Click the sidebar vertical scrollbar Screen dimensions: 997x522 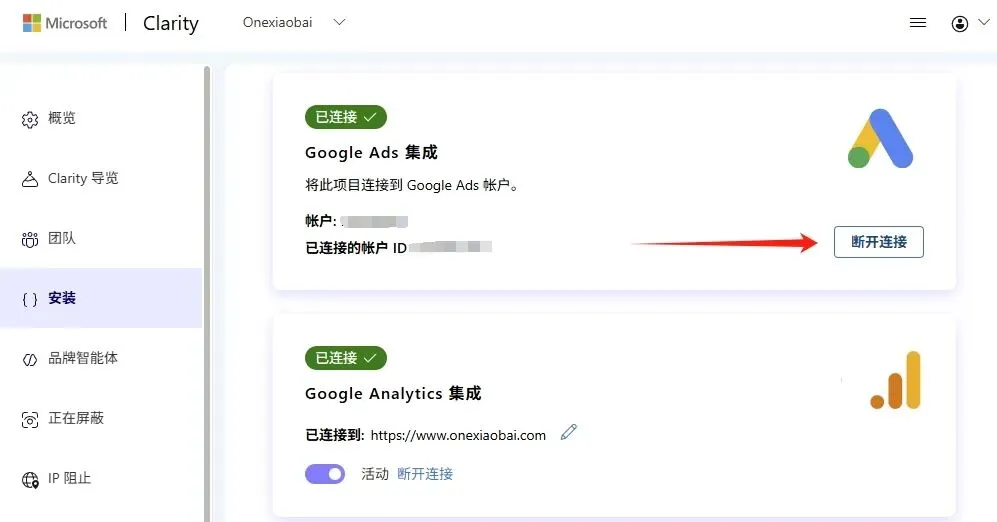(x=207, y=293)
